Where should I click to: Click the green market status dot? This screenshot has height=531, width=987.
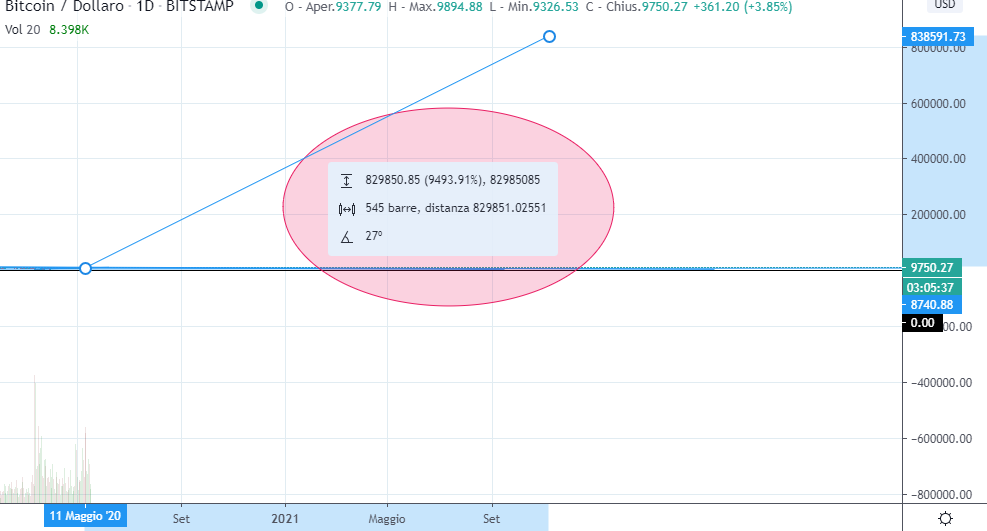[x=258, y=6]
